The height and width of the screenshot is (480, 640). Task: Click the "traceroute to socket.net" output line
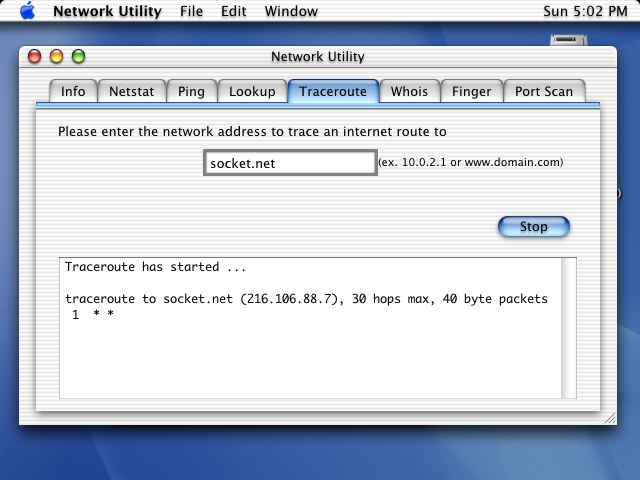(306, 299)
